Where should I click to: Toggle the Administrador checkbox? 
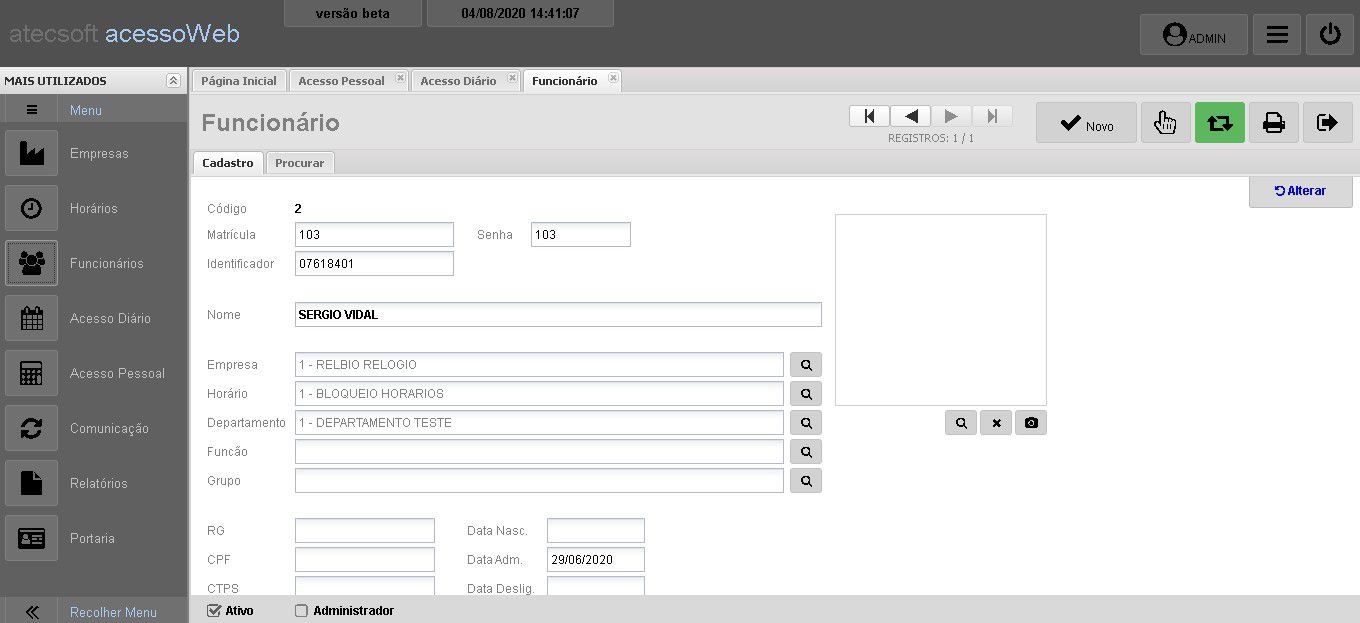pos(301,611)
